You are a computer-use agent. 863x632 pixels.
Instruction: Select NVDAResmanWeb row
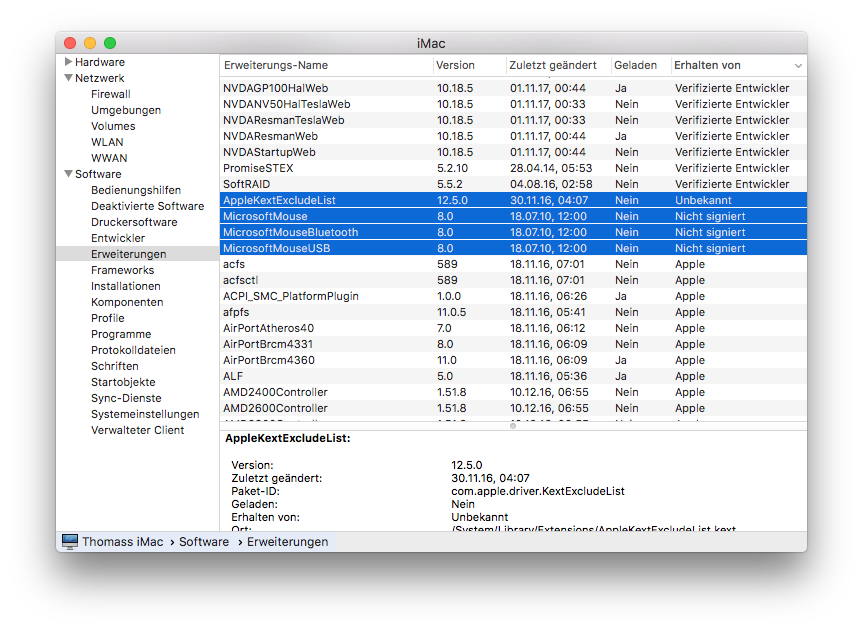coord(513,136)
